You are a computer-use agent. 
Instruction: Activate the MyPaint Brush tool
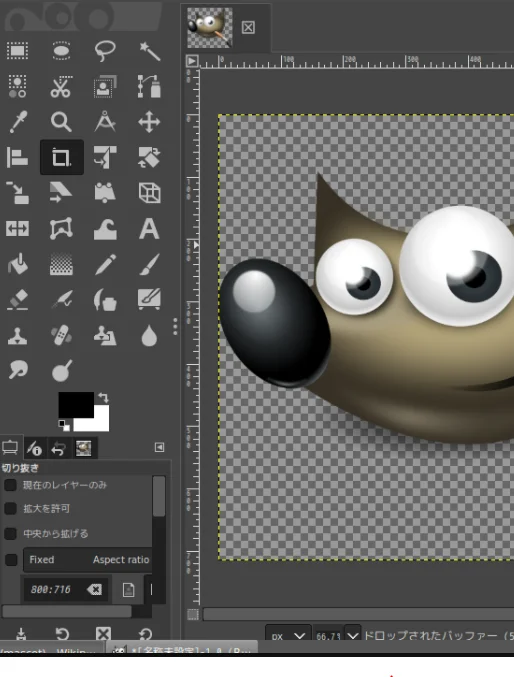coord(149,299)
